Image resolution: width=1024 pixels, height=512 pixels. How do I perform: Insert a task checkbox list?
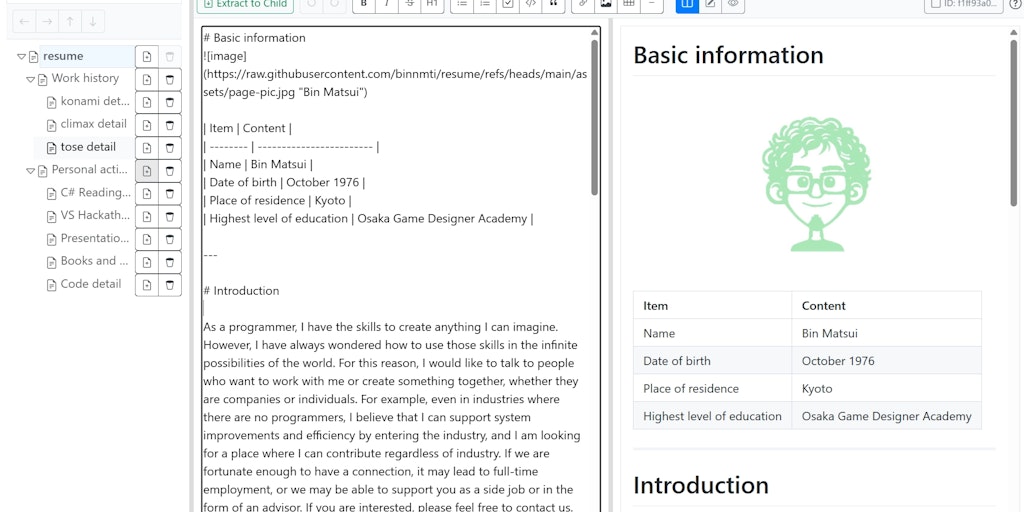click(508, 3)
